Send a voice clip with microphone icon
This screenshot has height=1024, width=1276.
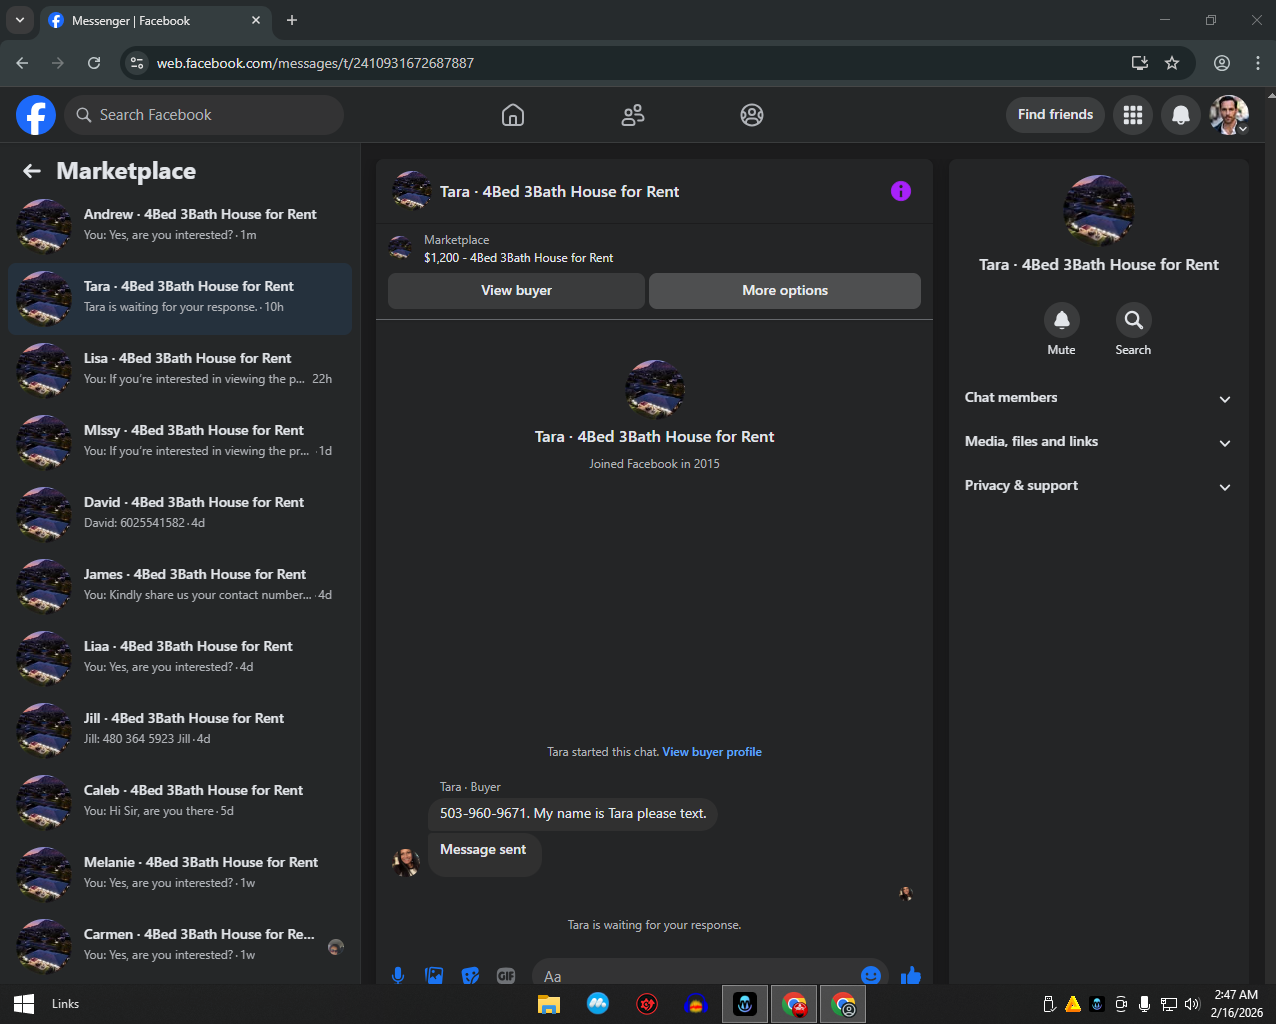click(x=398, y=975)
